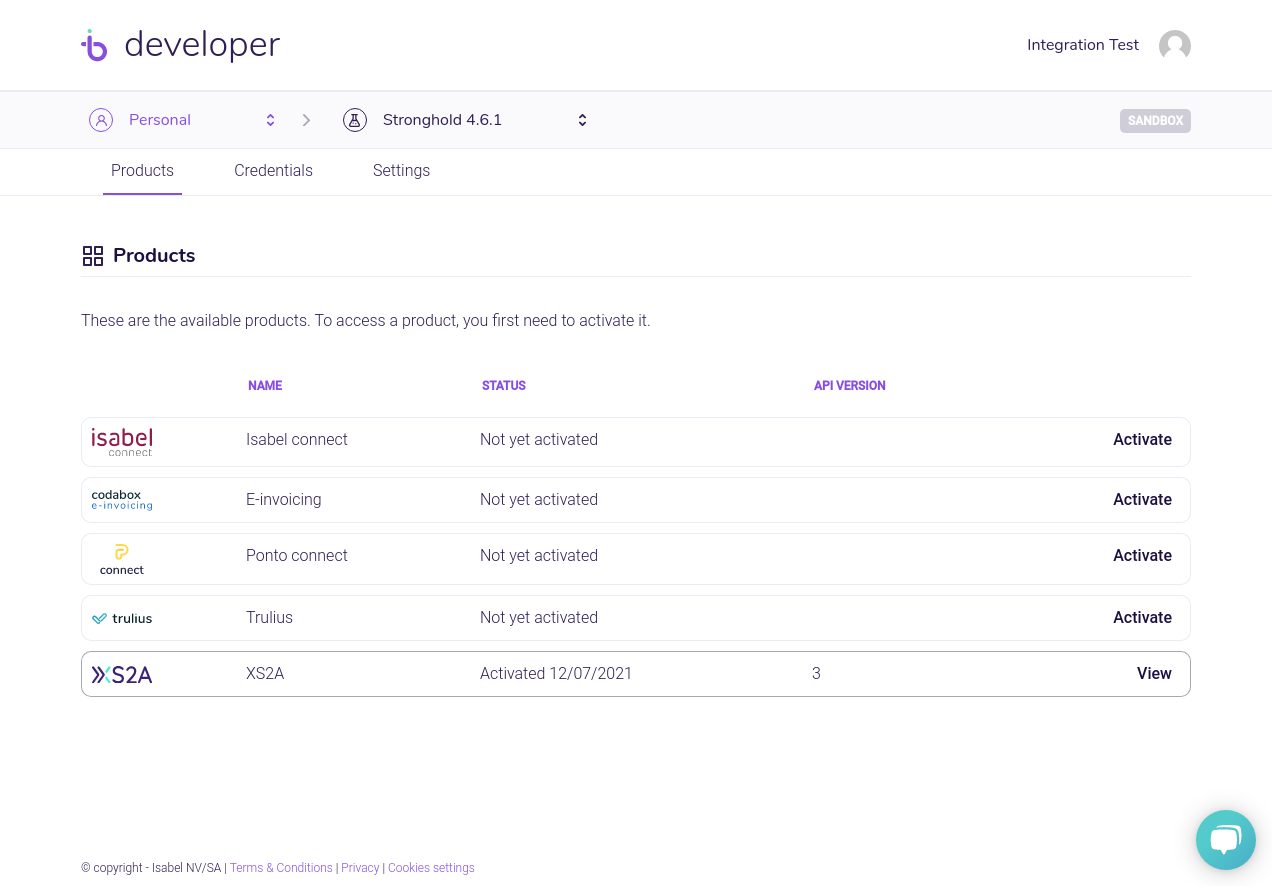Image resolution: width=1272 pixels, height=893 pixels.
Task: Open the Terms & Conditions link
Action: tap(281, 868)
